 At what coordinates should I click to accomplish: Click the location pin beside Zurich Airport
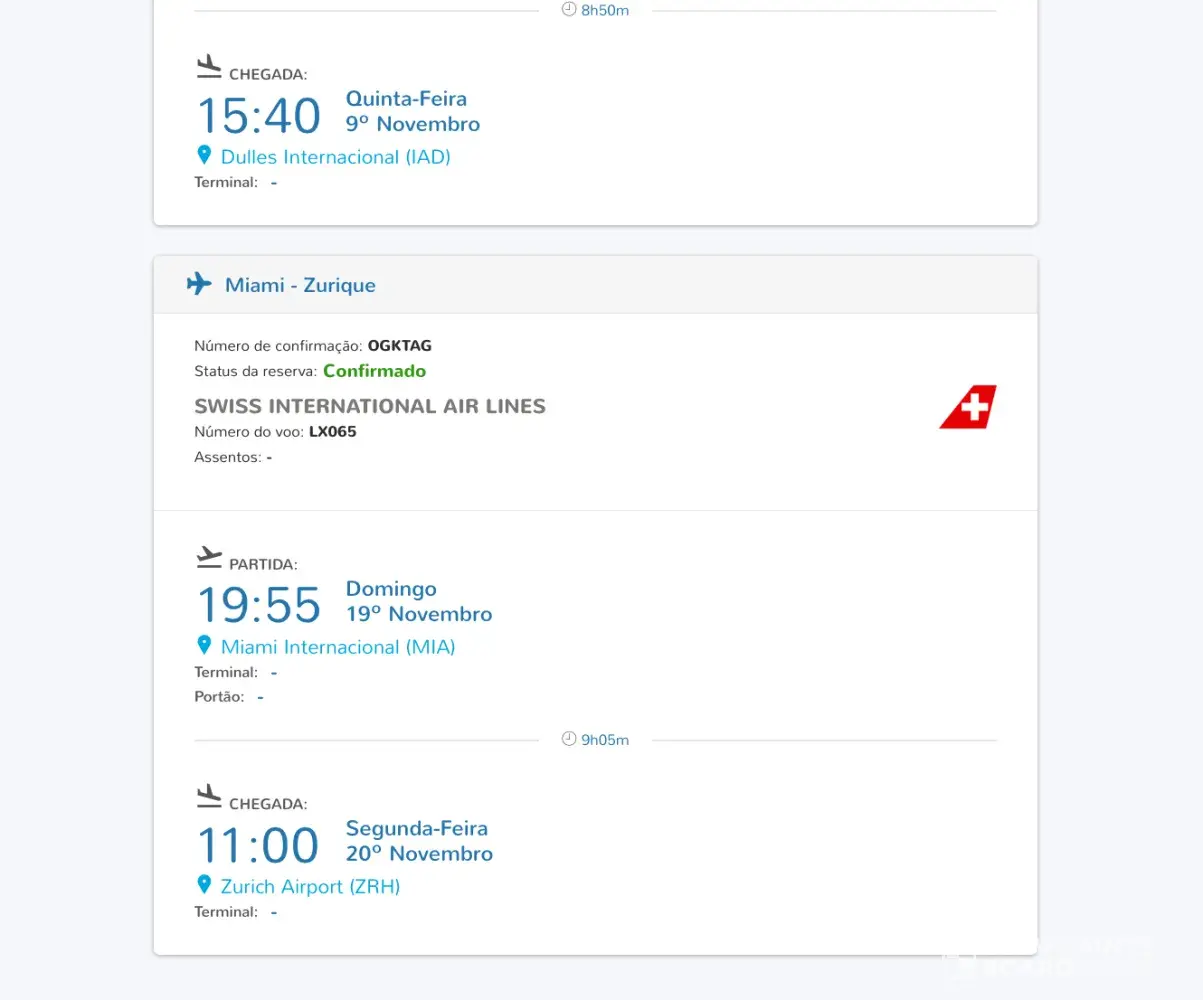204,885
